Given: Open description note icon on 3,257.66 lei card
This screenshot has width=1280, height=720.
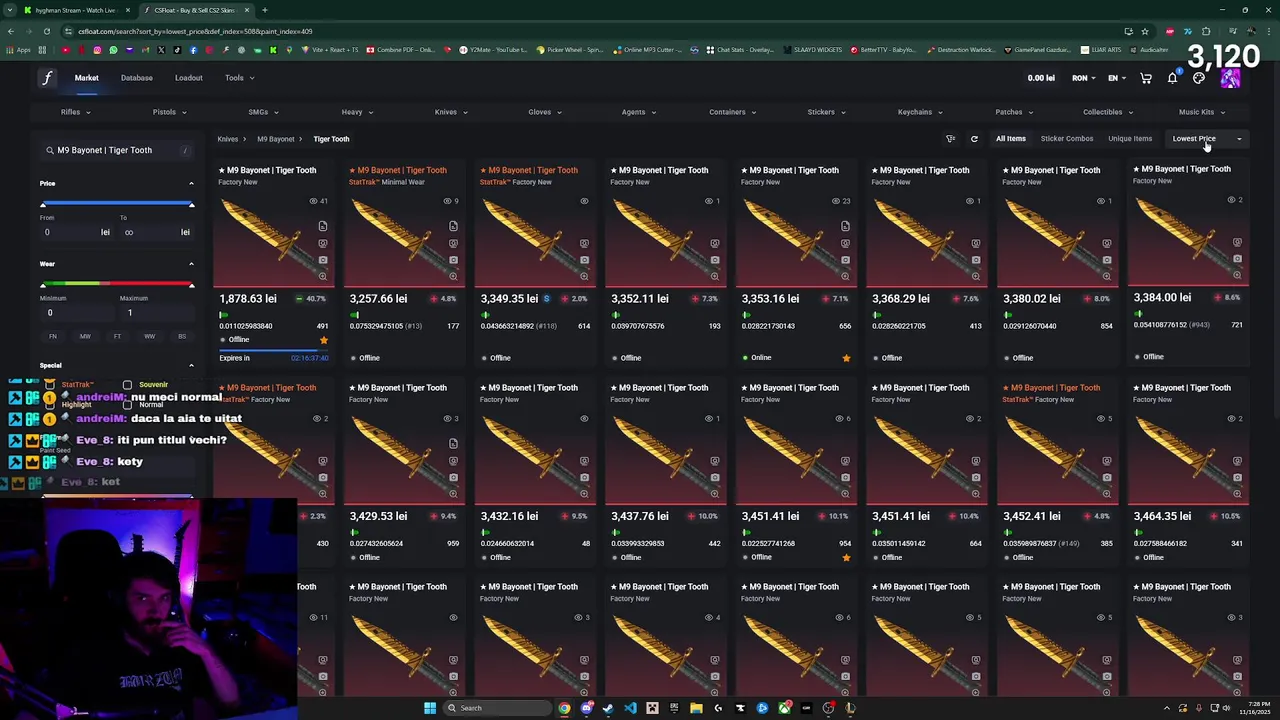Looking at the screenshot, I should point(453,226).
